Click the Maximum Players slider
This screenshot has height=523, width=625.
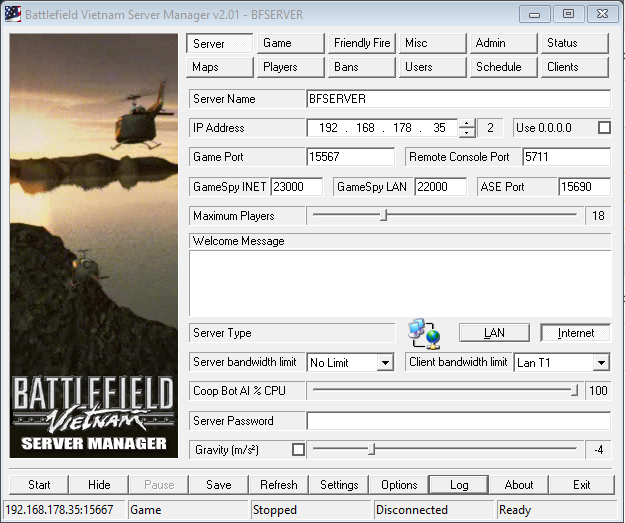pos(384,215)
